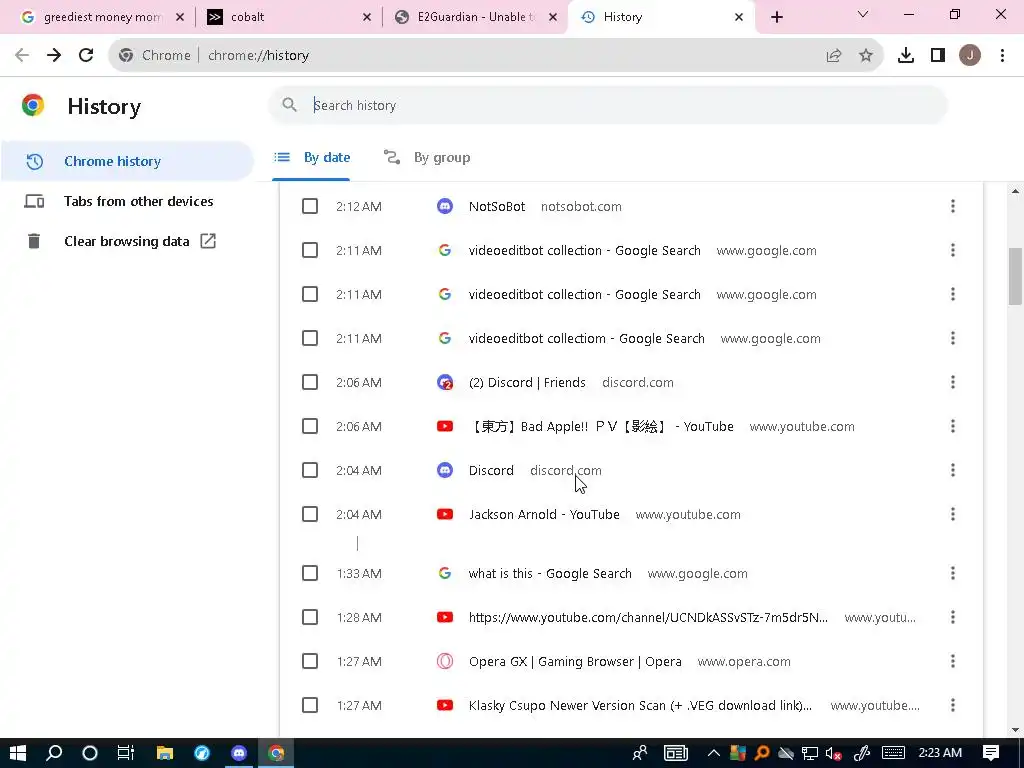
Task: Open more actions for NotSoBot entry
Action: coord(953,206)
